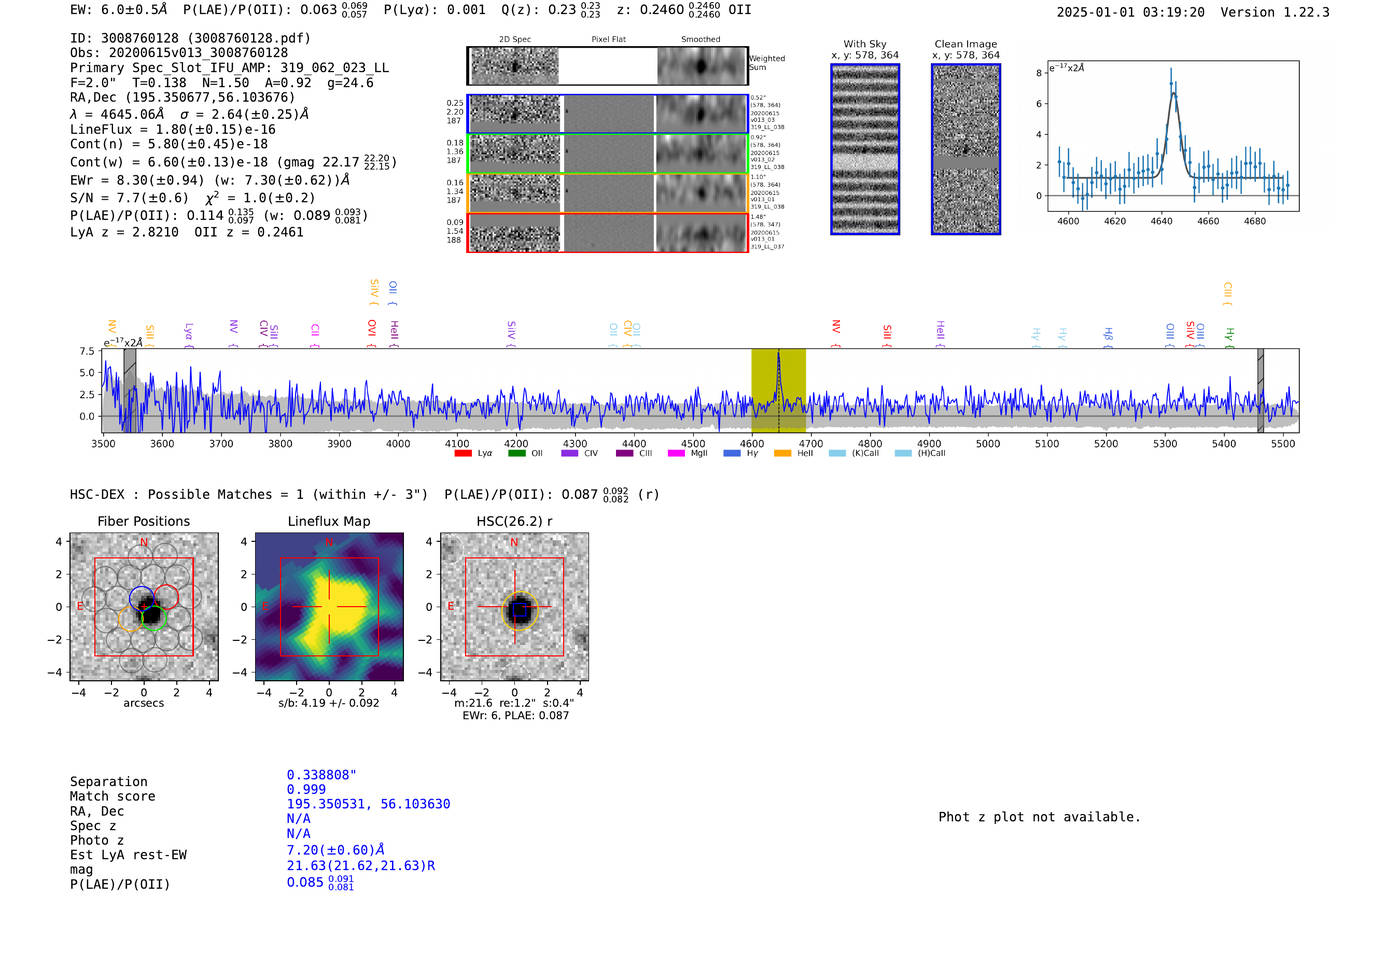Click the Gaussian fit peak in line plot

[1172, 93]
